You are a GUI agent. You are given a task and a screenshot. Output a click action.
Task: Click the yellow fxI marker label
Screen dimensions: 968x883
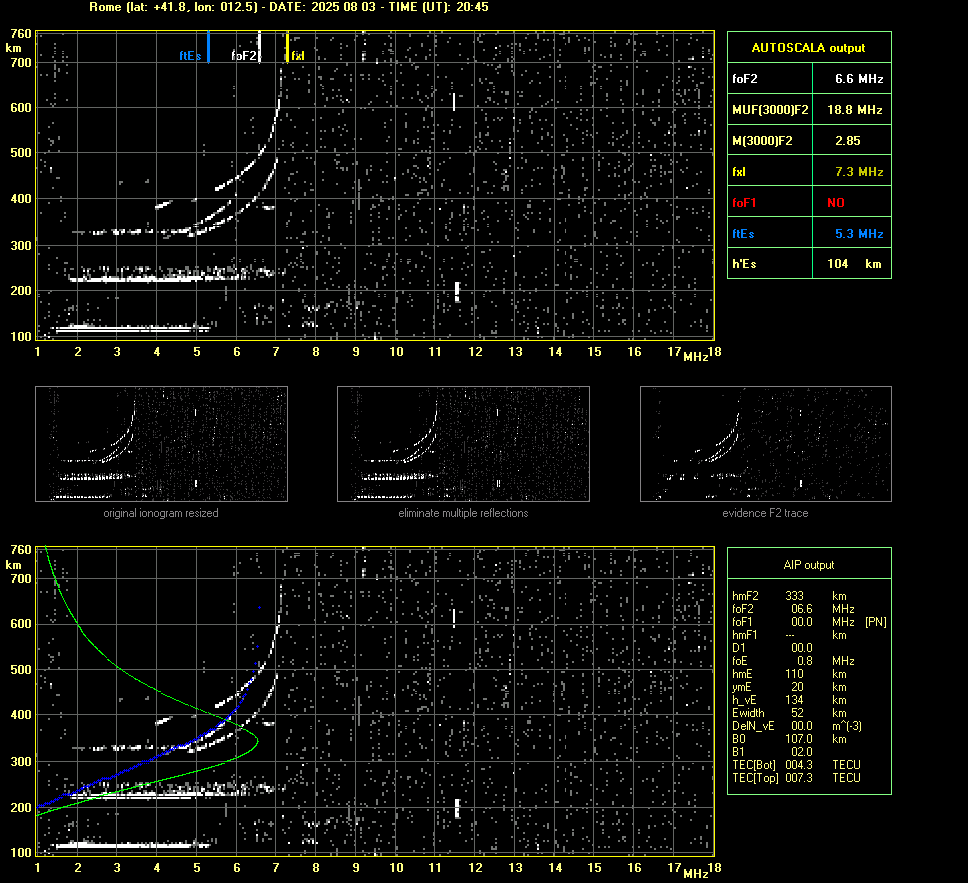(x=298, y=56)
